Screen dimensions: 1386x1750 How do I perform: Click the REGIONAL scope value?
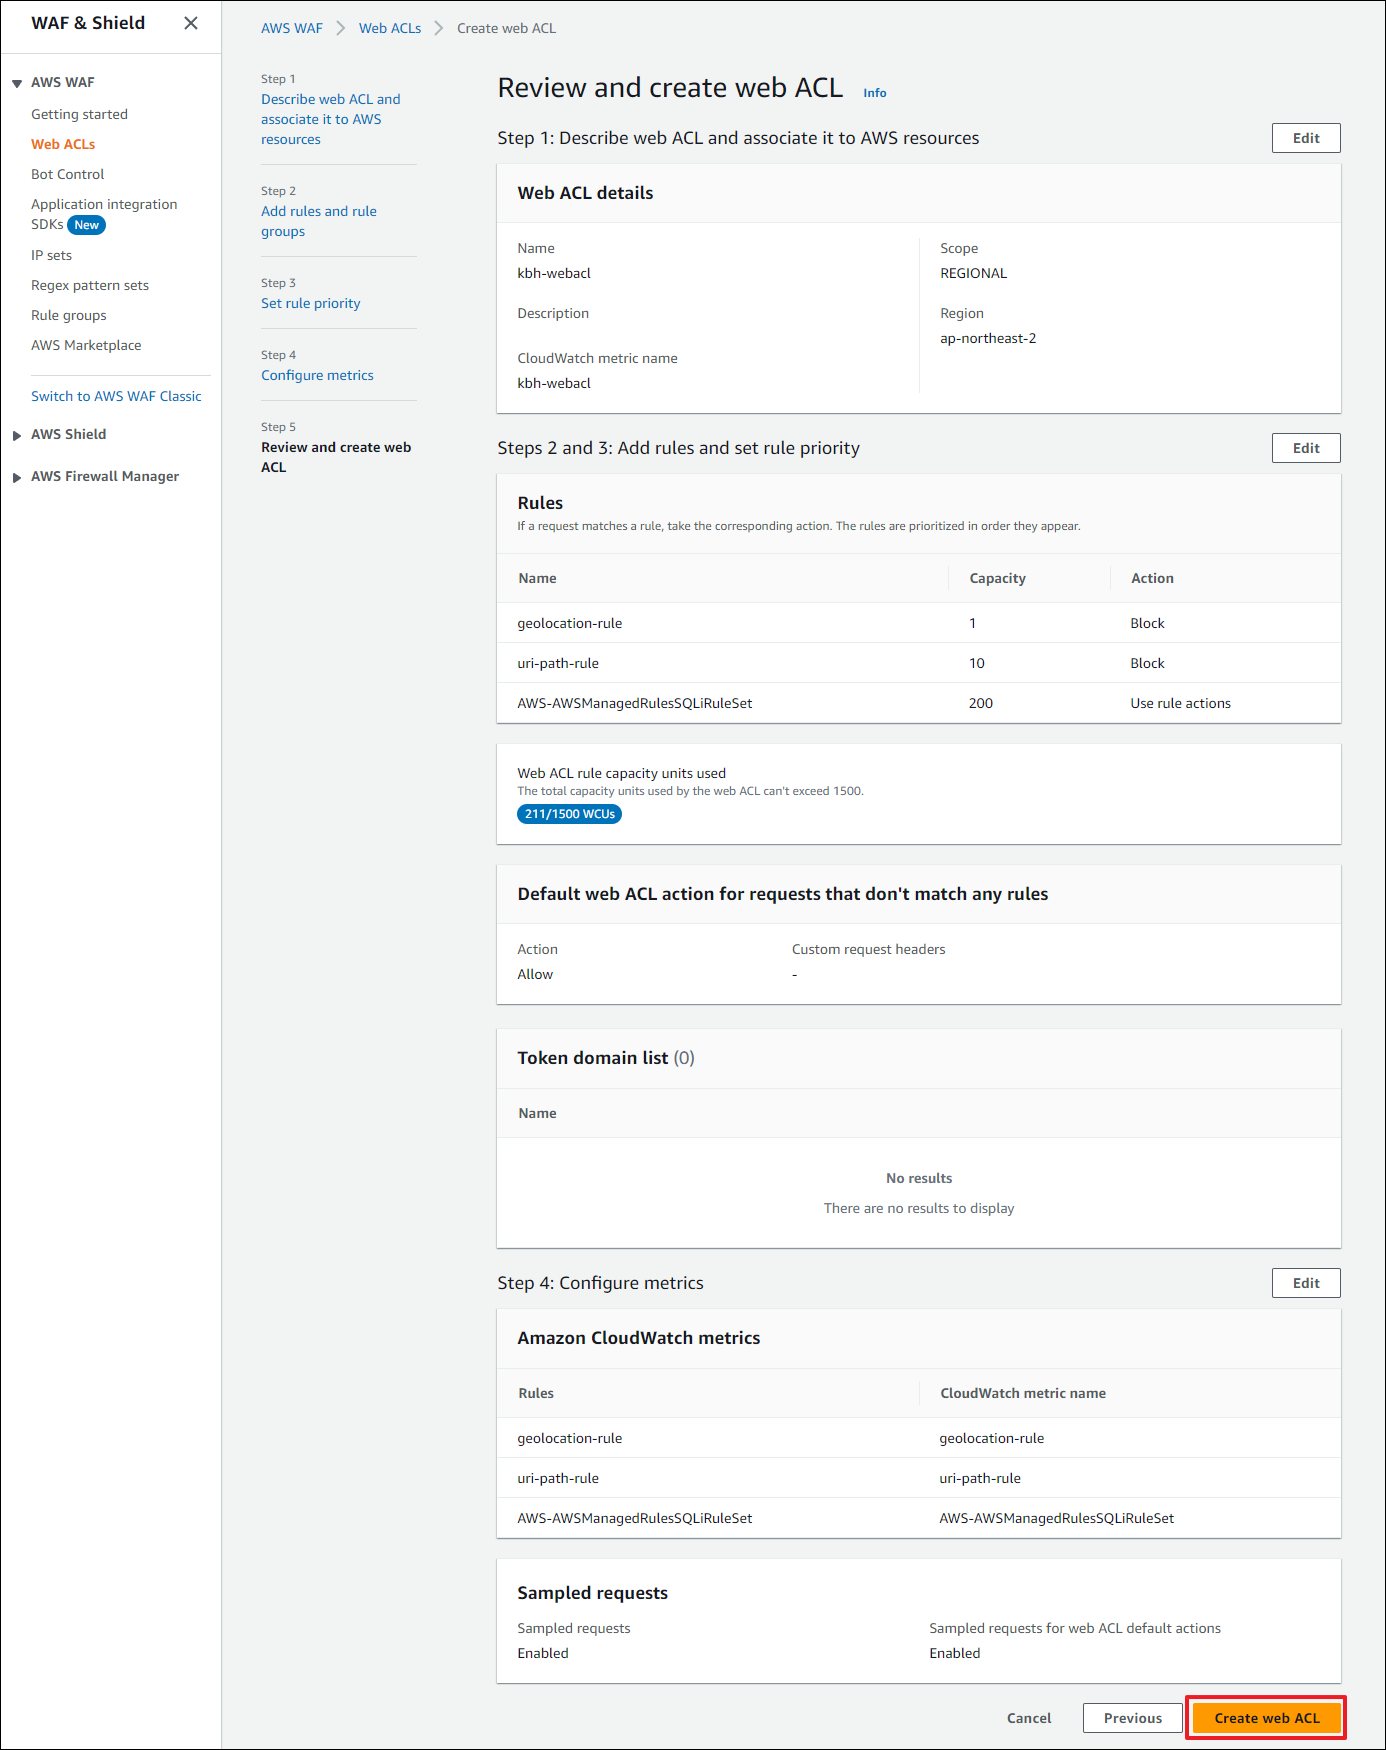973,273
